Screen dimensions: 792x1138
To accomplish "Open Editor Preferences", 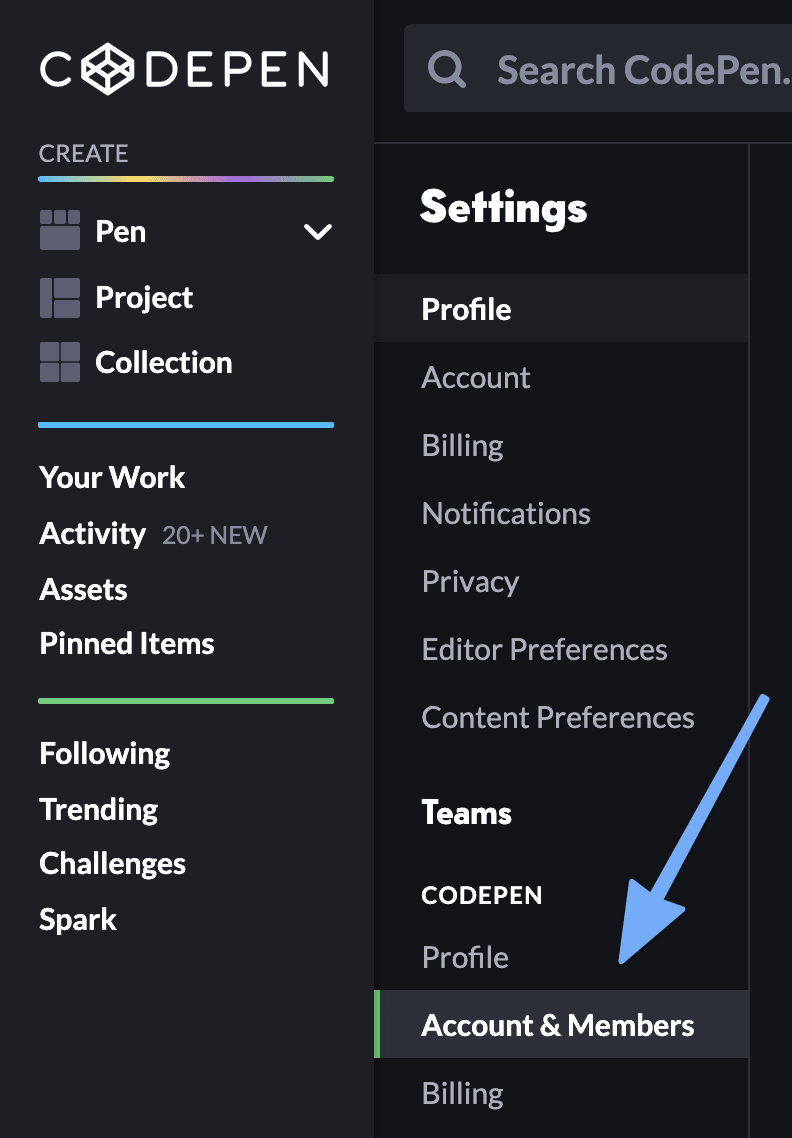I will [x=545, y=649].
